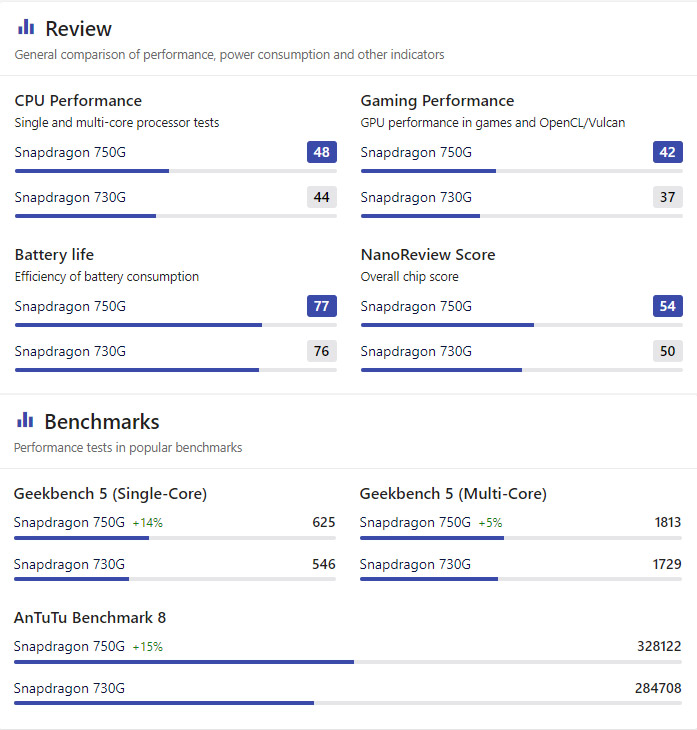Screen dimensions: 697x730
Task: Click Snapdragon 750G label under CPU Performance
Action: click(70, 153)
